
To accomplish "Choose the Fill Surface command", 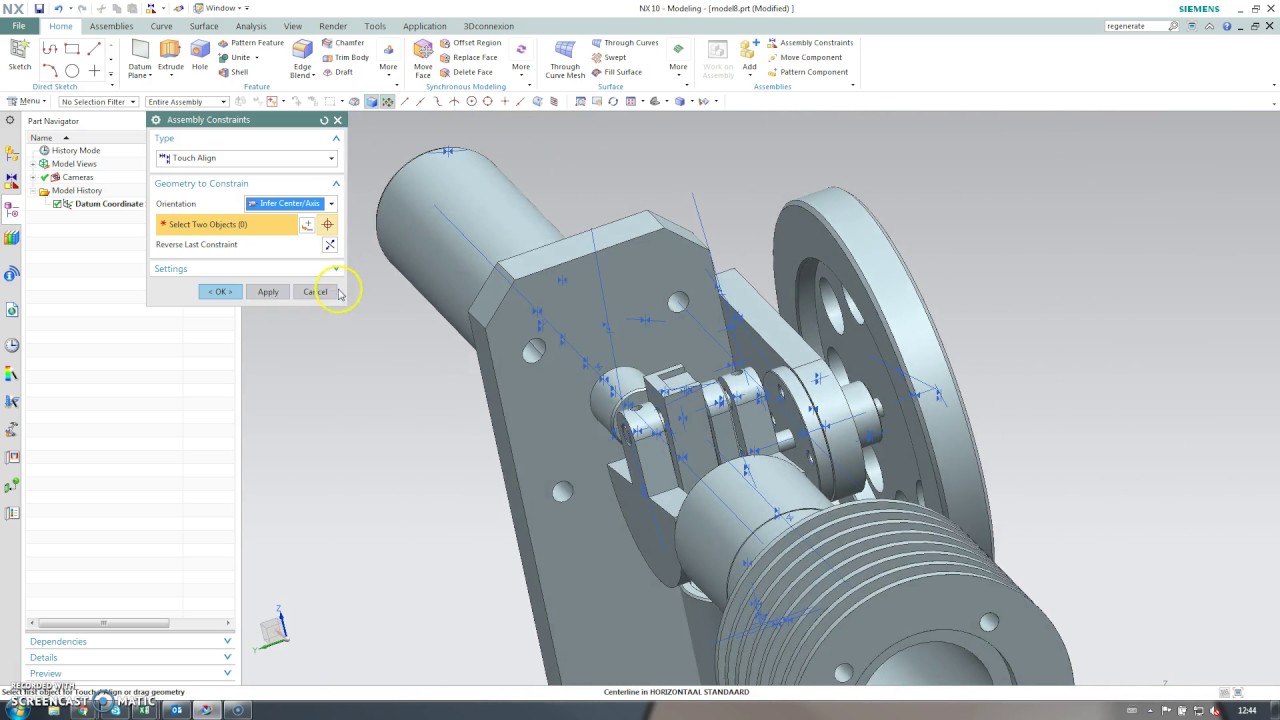I will [x=616, y=72].
